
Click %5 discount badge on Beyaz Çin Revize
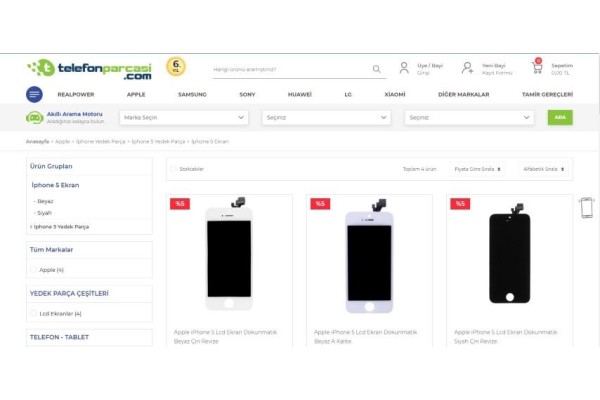[x=180, y=204]
